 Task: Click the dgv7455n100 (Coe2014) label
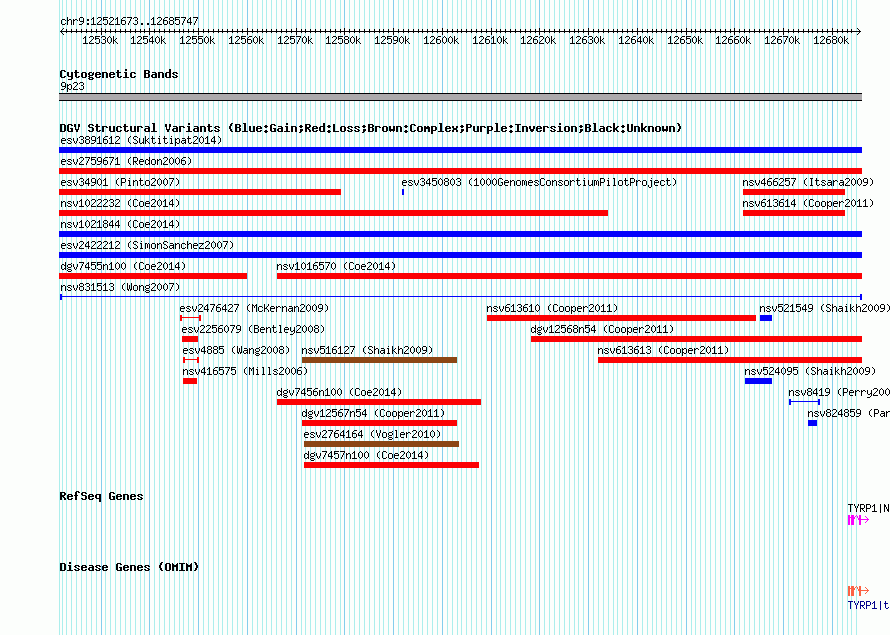(x=123, y=266)
